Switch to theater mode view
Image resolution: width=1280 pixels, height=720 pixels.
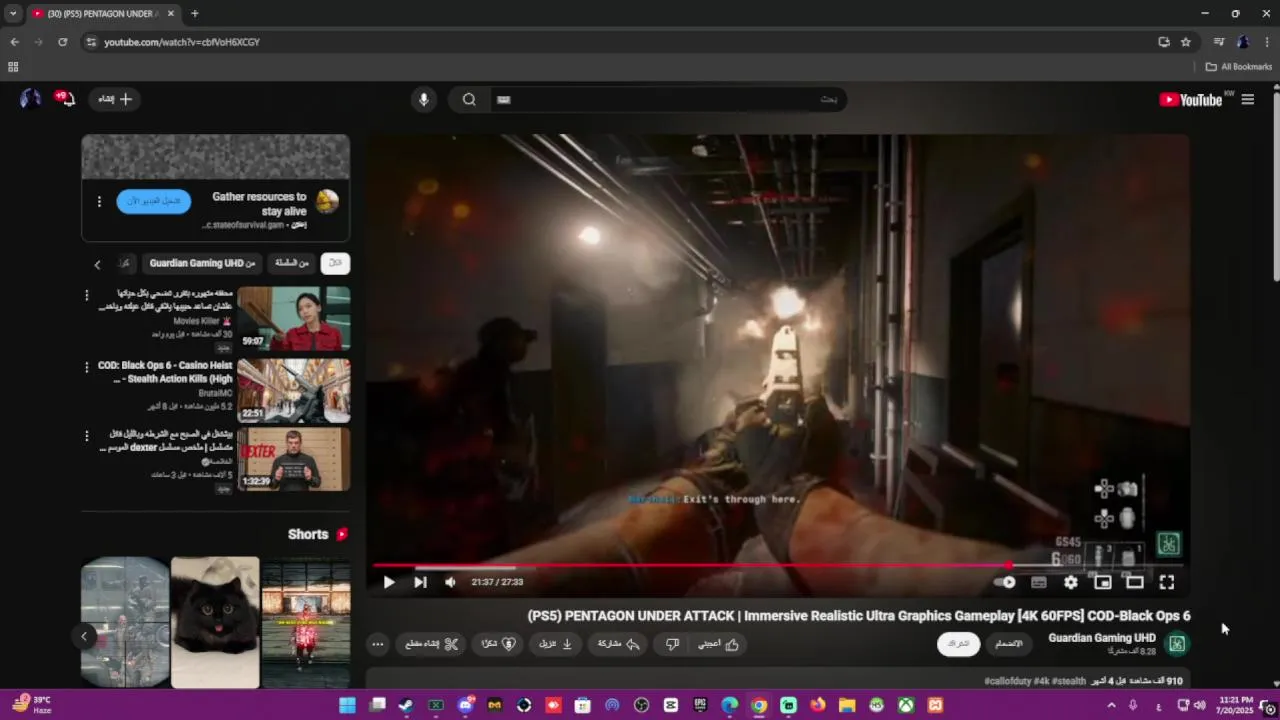pos(1135,582)
